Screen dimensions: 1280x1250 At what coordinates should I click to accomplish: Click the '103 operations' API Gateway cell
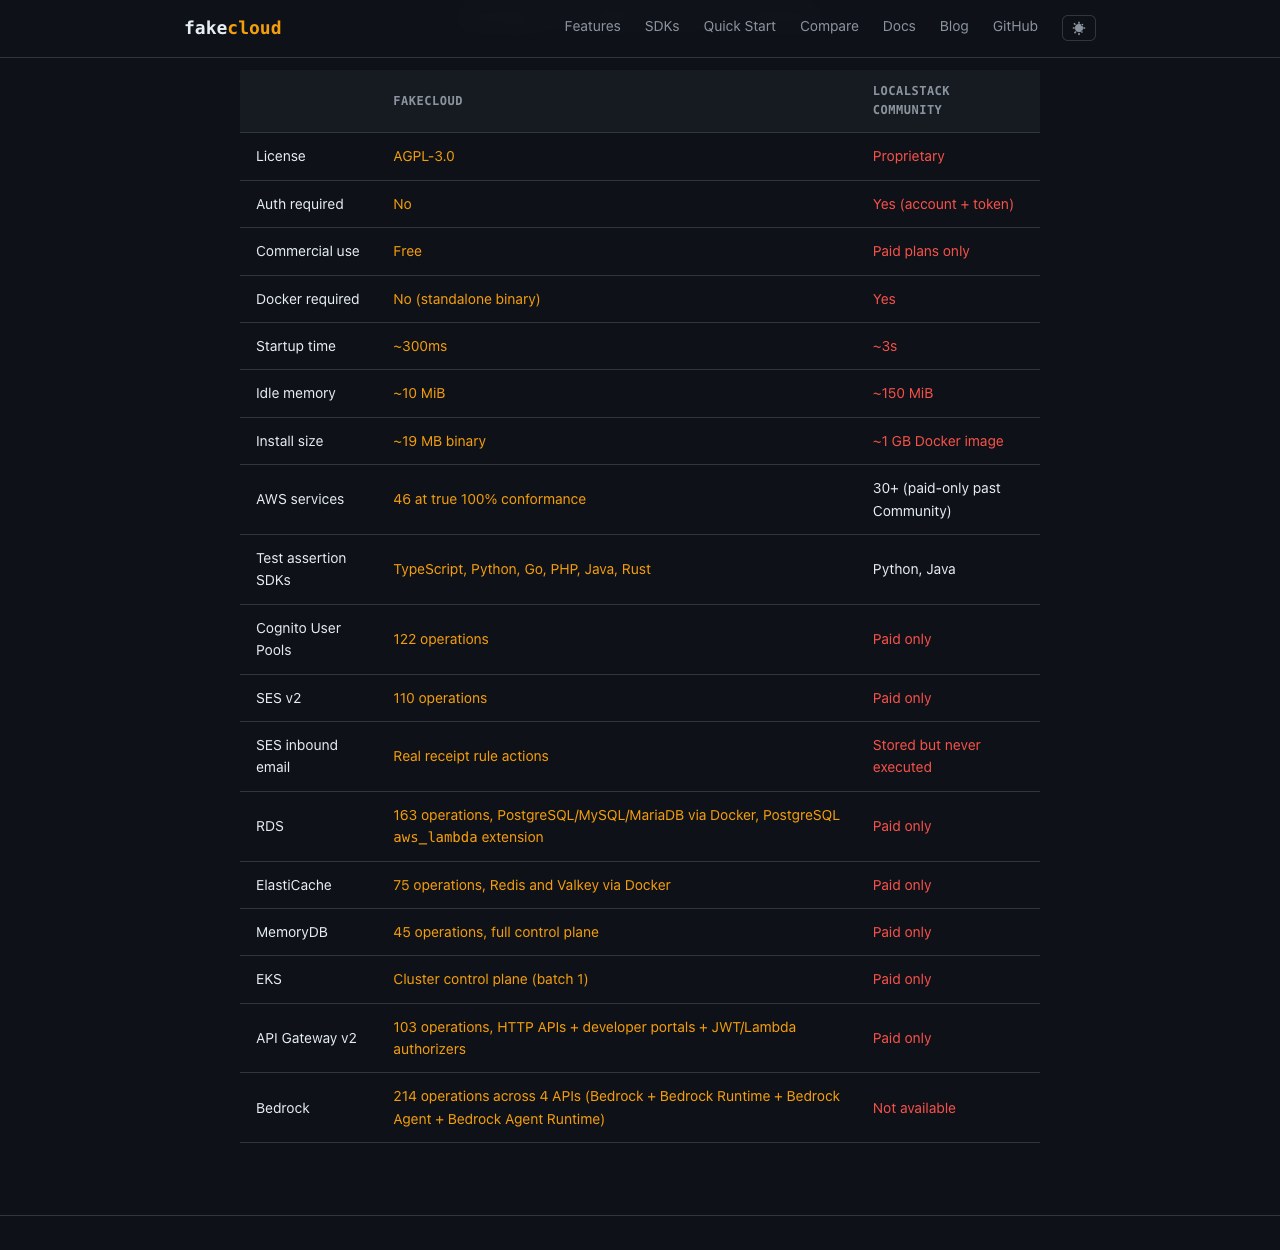pyautogui.click(x=595, y=1038)
